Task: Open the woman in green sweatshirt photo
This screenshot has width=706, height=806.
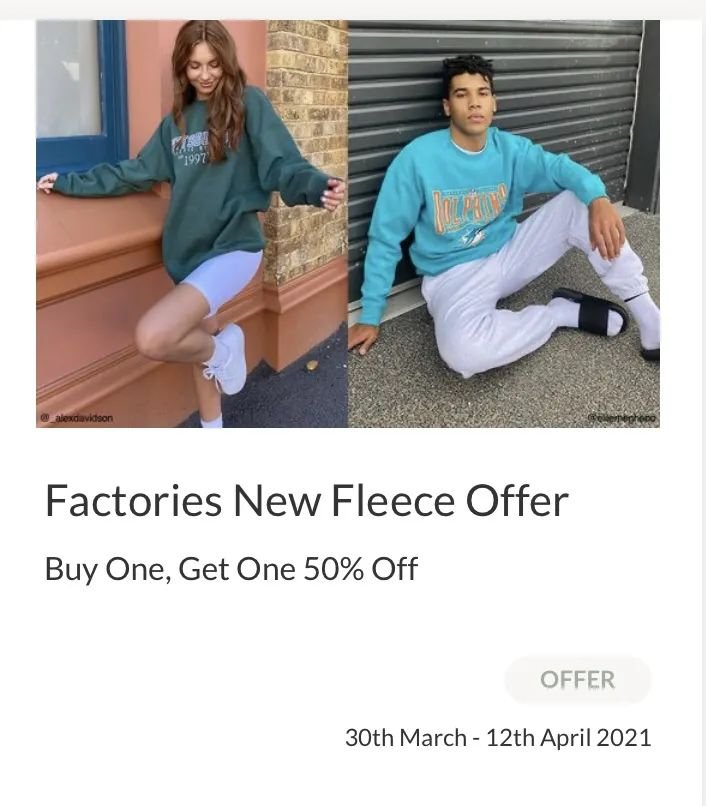Action: (192, 224)
